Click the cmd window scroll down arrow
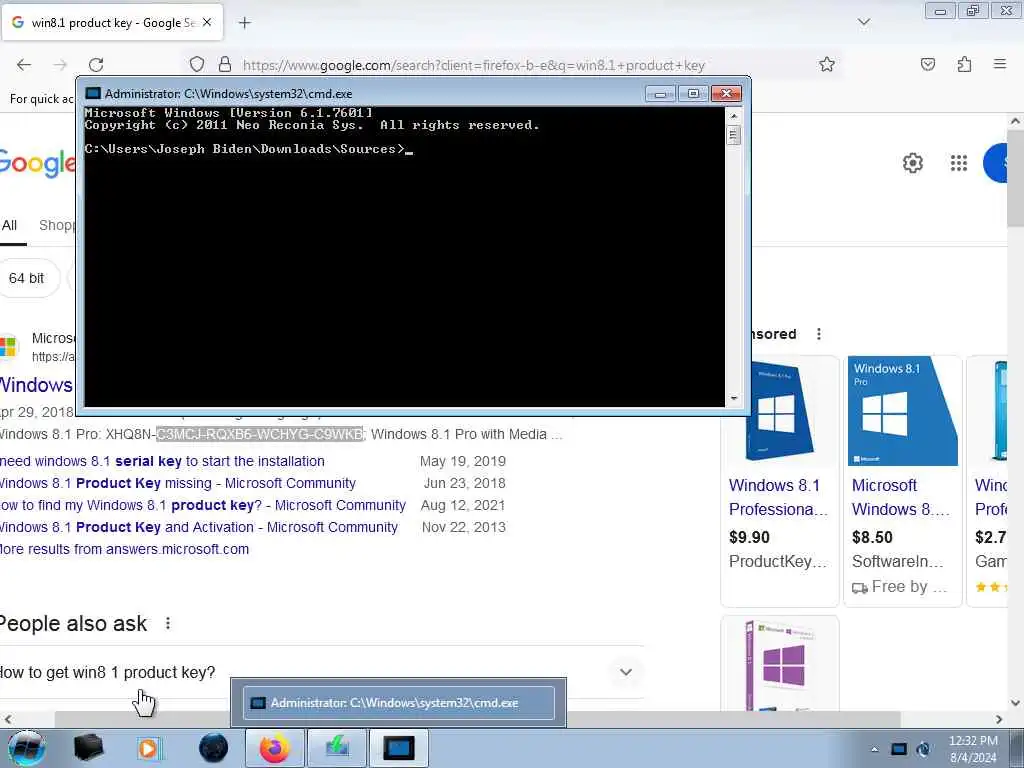Viewport: 1024px width, 768px height. point(733,398)
